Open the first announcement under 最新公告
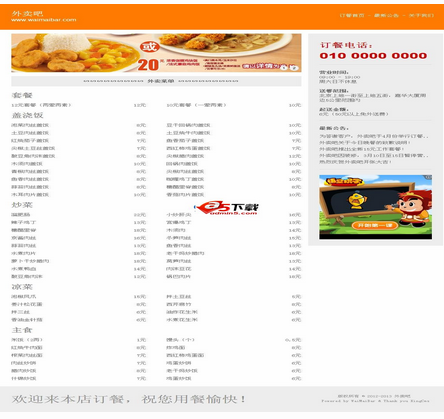Image resolution: width=444 pixels, height=419 pixels. 374,136
